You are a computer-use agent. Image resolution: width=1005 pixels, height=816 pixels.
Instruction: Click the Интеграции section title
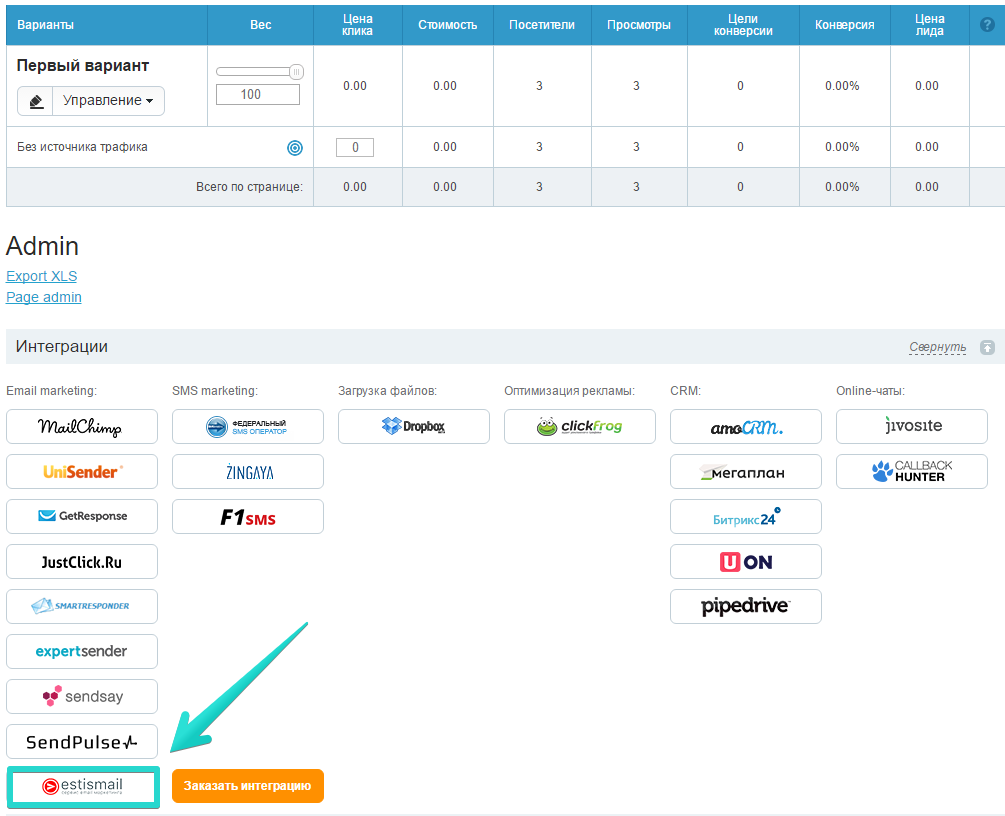coord(62,347)
